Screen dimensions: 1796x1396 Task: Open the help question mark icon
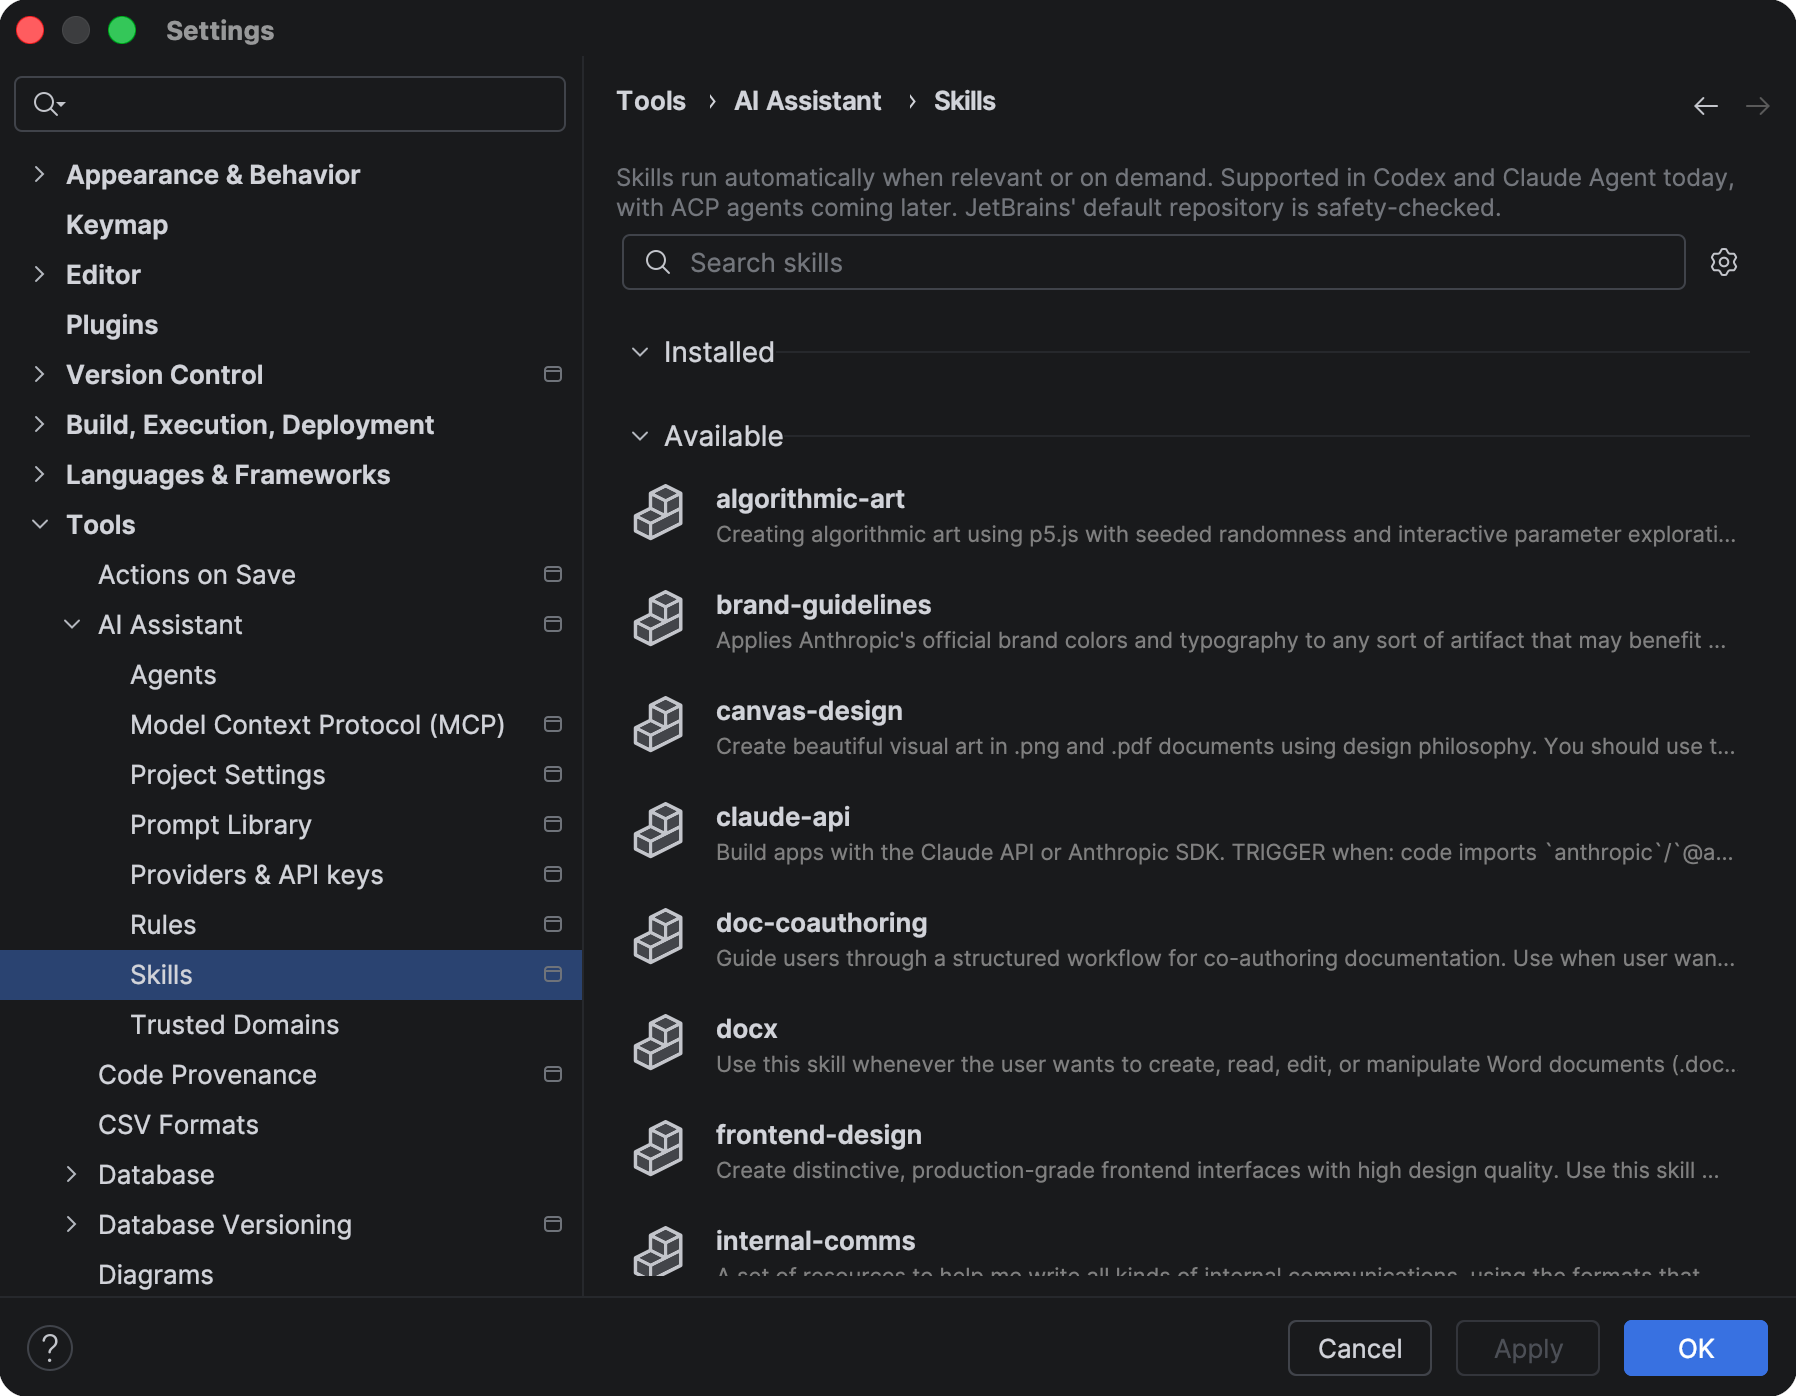(50, 1348)
